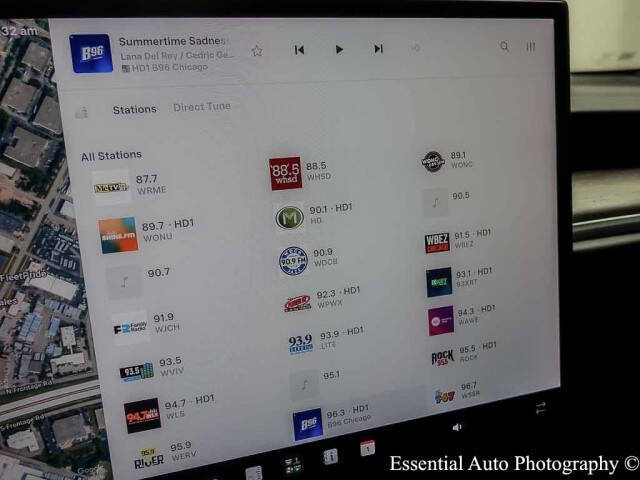The height and width of the screenshot is (480, 640).
Task: Skip to next track
Action: coord(378,49)
